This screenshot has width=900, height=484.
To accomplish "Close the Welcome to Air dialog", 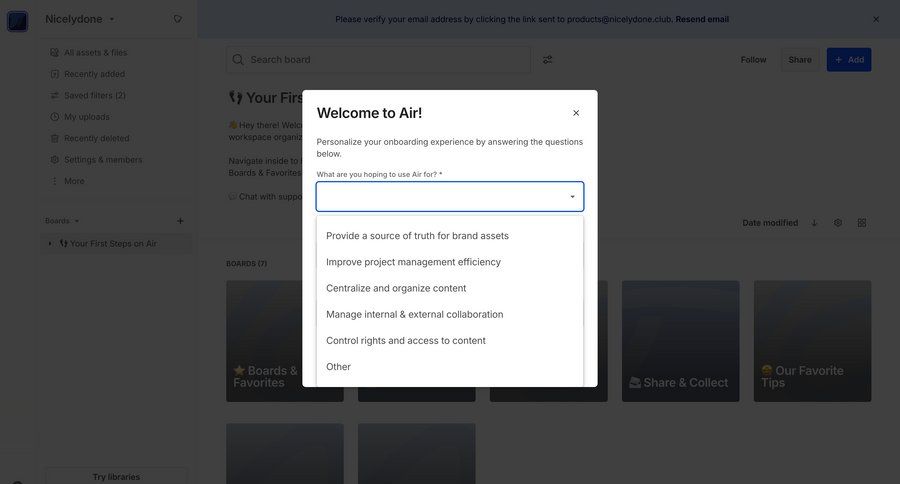I will pyautogui.click(x=576, y=113).
